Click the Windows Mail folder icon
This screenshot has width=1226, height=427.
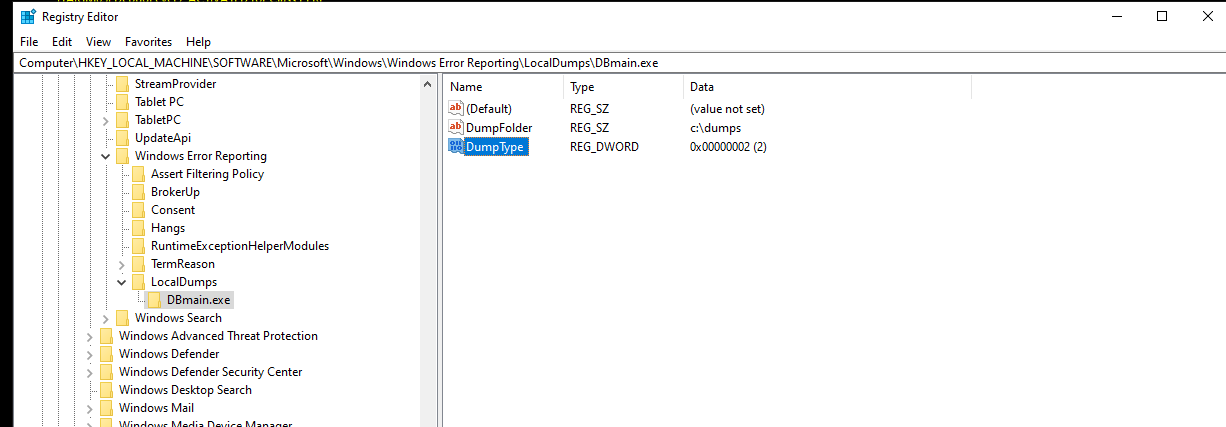pyautogui.click(x=107, y=408)
